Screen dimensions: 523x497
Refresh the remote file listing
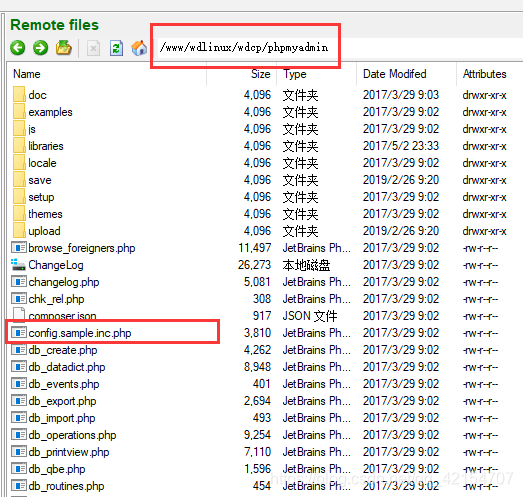tap(116, 48)
